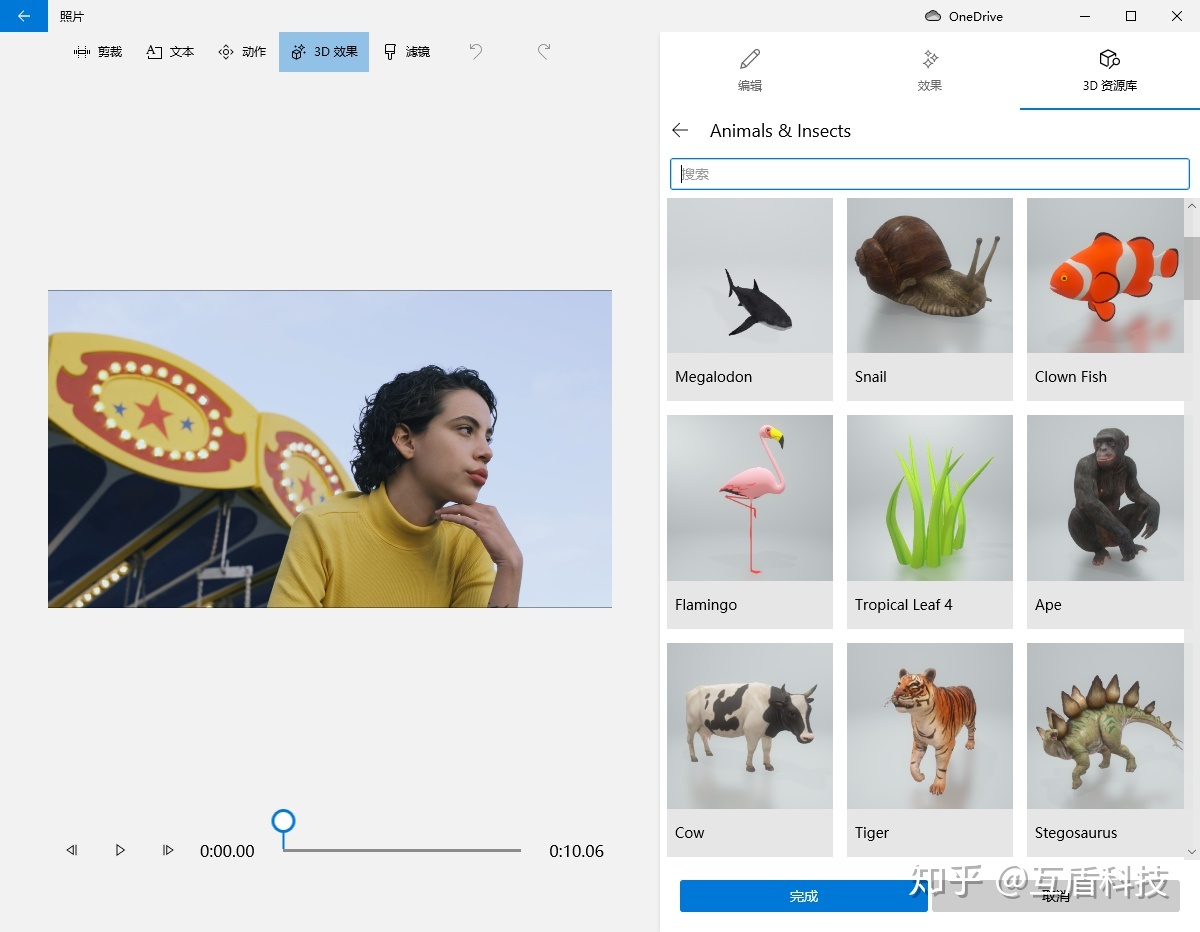Switch to the 编辑 tab
Image resolution: width=1200 pixels, height=932 pixels.
pyautogui.click(x=750, y=71)
